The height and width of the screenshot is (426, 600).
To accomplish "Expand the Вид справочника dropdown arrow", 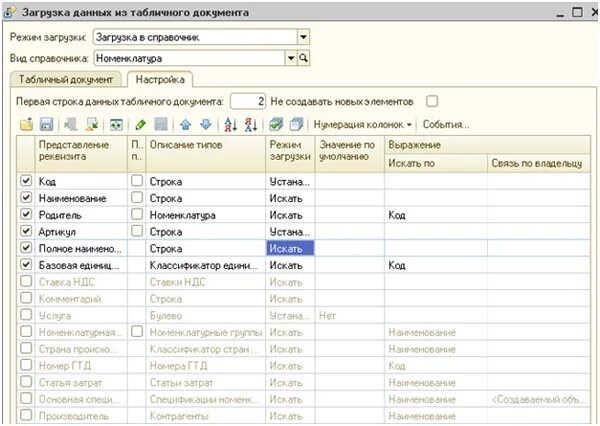I will (291, 58).
